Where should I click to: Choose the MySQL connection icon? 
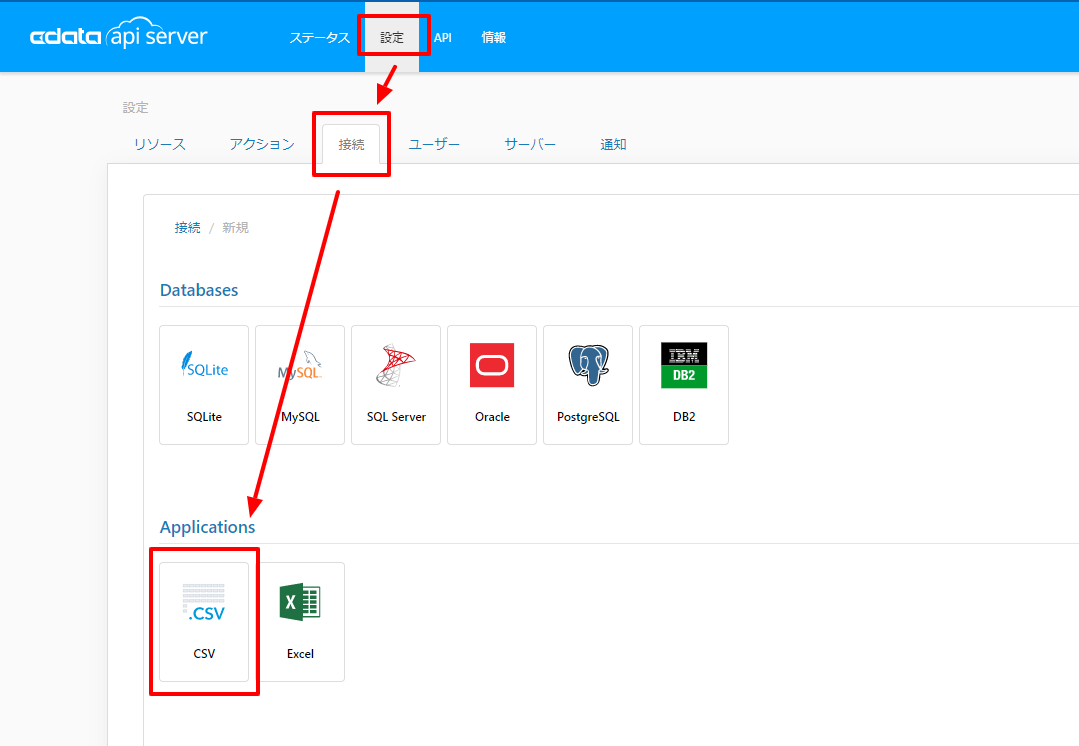300,367
